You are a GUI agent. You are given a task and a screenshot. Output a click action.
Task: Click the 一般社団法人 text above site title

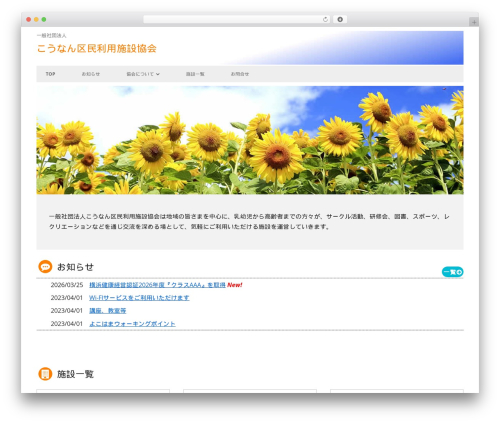pyautogui.click(x=52, y=35)
